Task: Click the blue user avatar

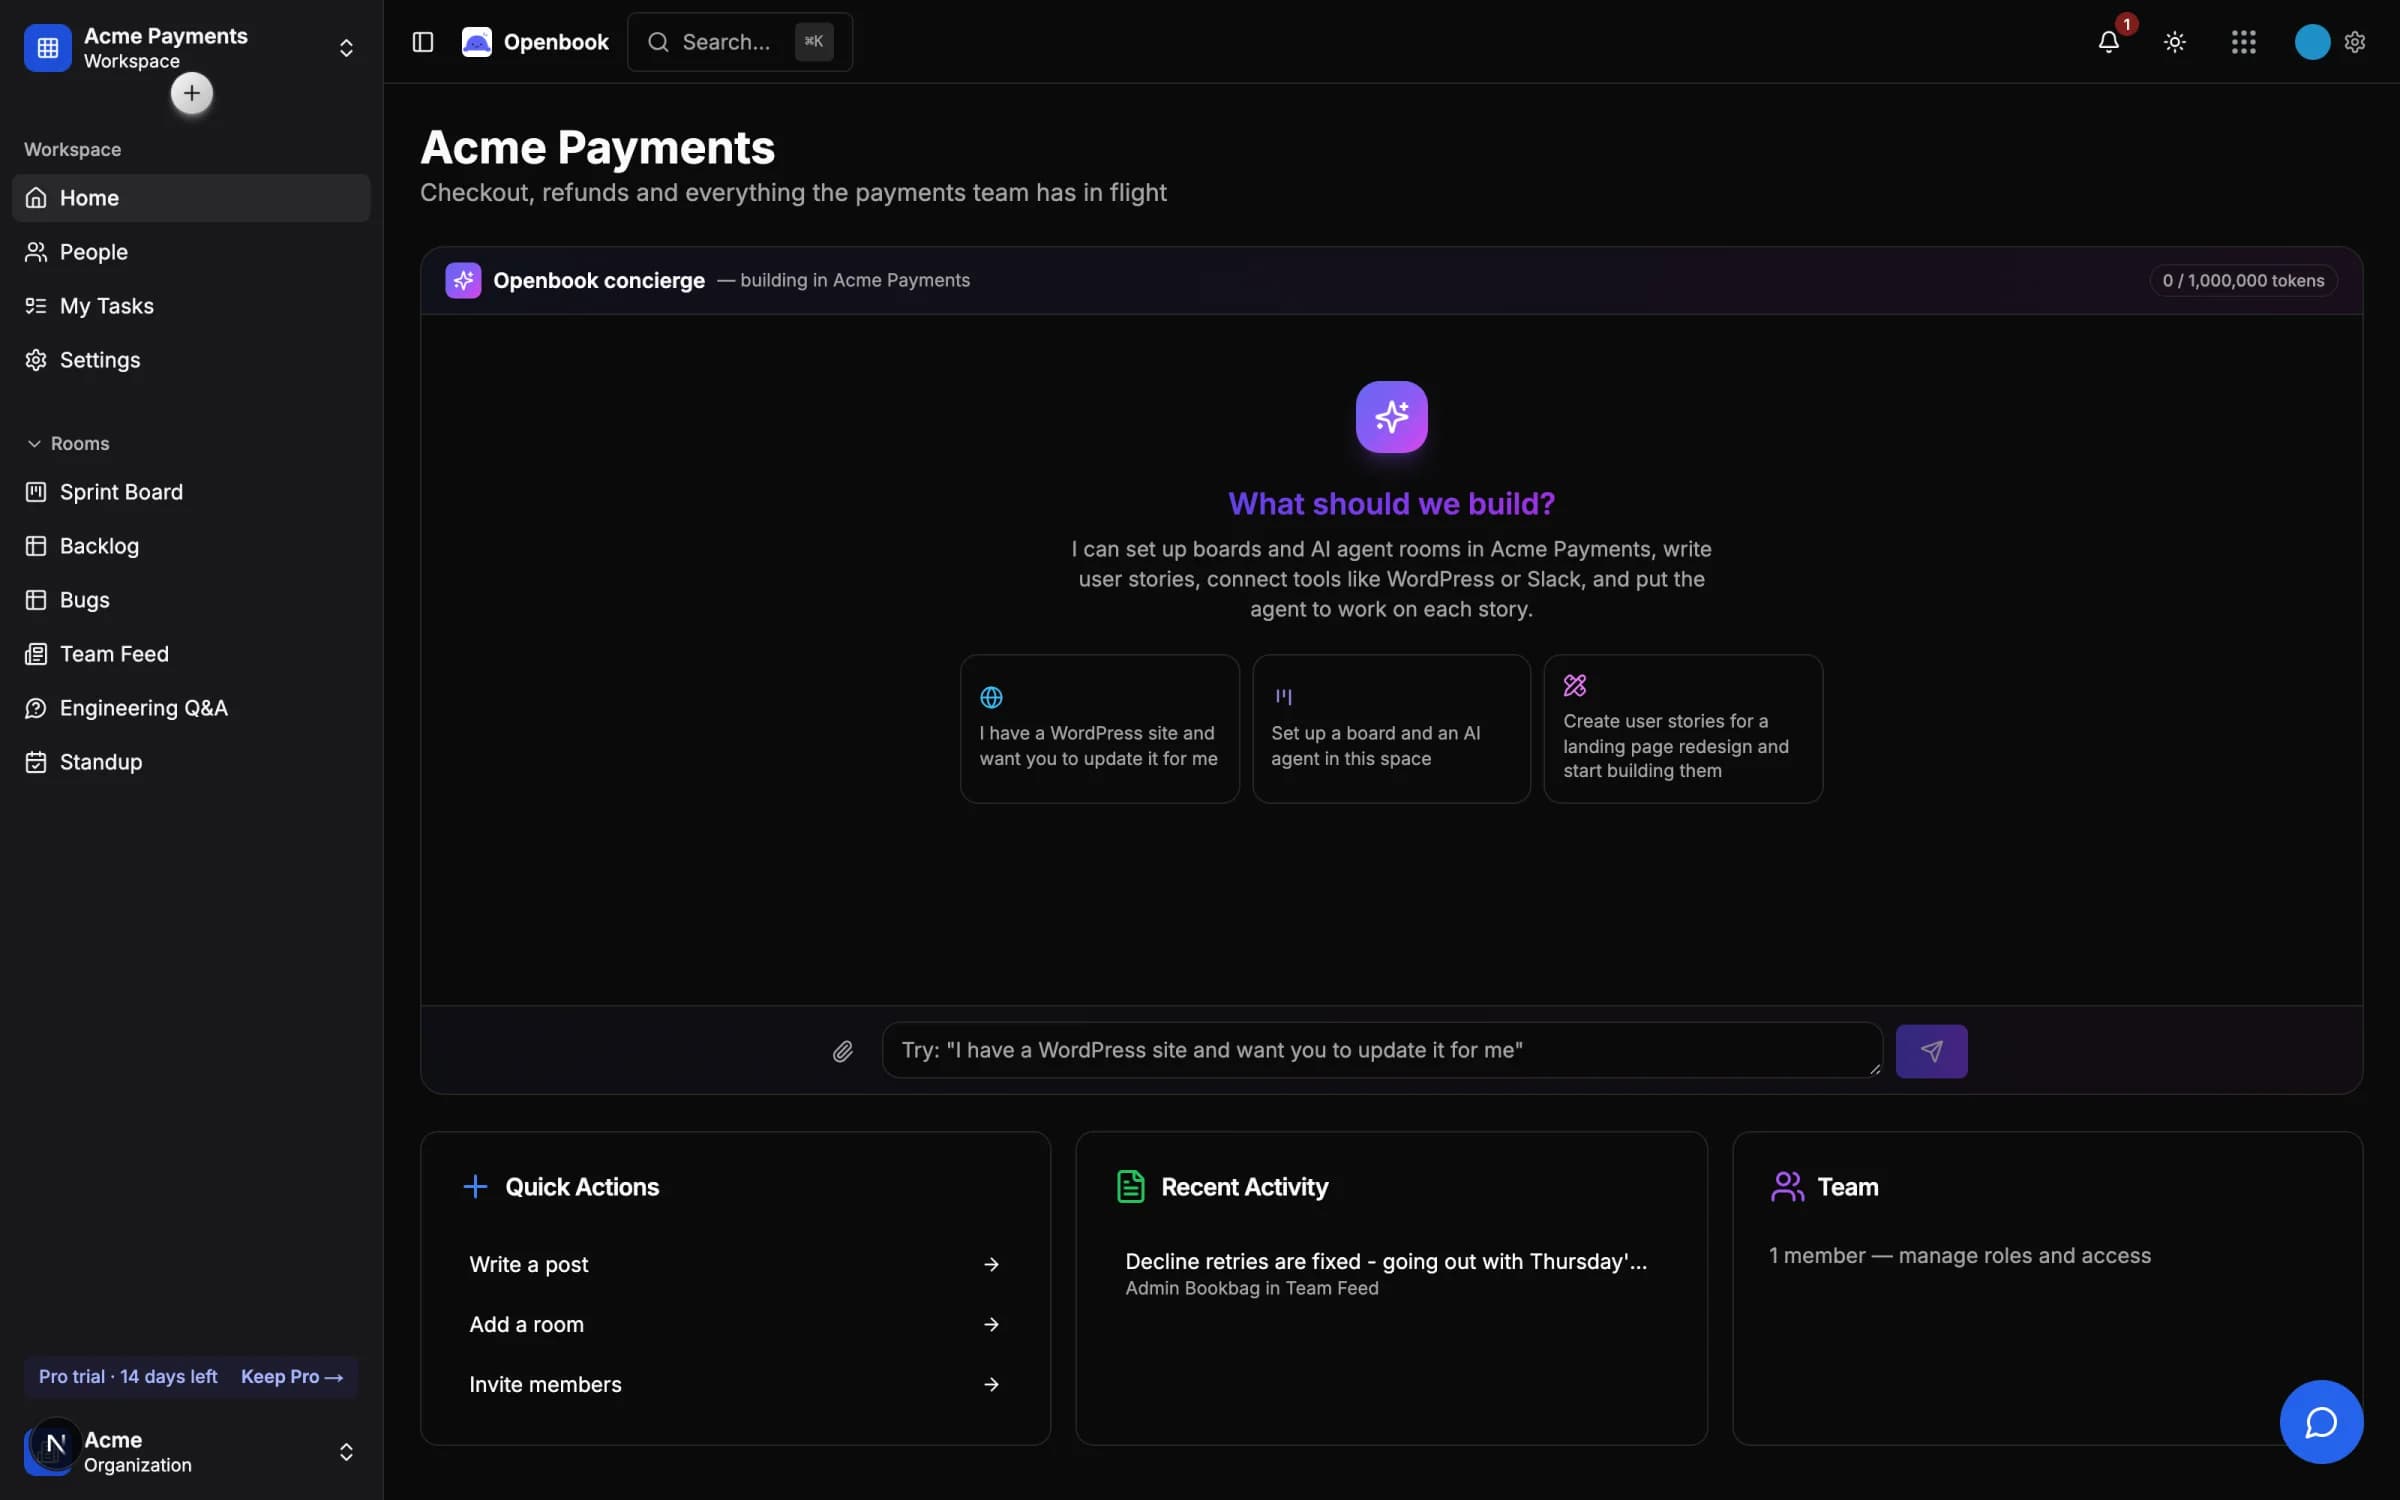Action: 2311,42
